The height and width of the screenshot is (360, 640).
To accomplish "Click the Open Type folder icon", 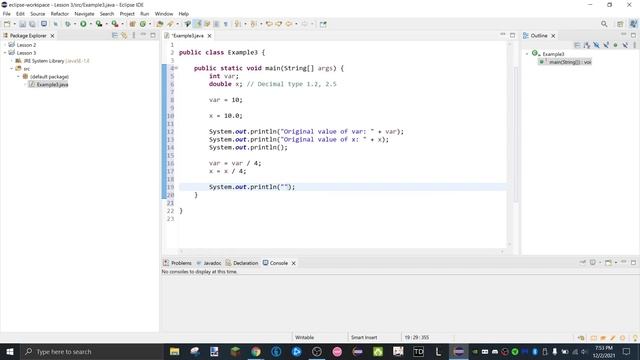I will point(160,24).
